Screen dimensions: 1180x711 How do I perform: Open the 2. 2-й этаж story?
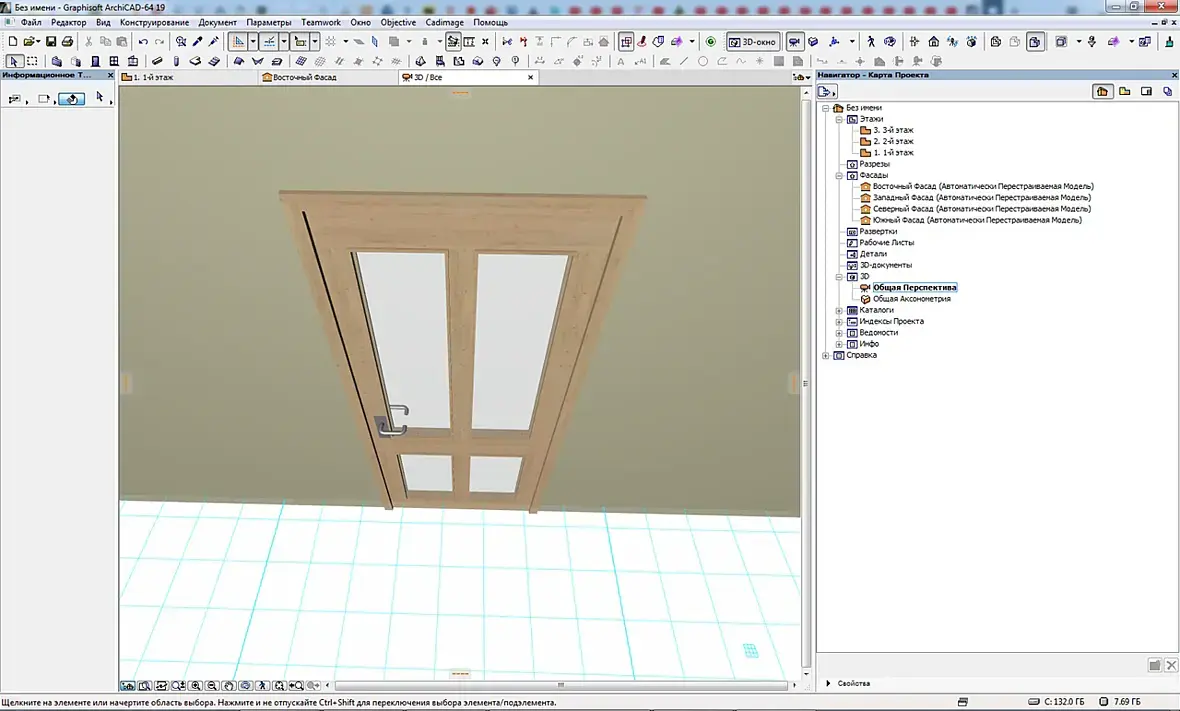892,141
